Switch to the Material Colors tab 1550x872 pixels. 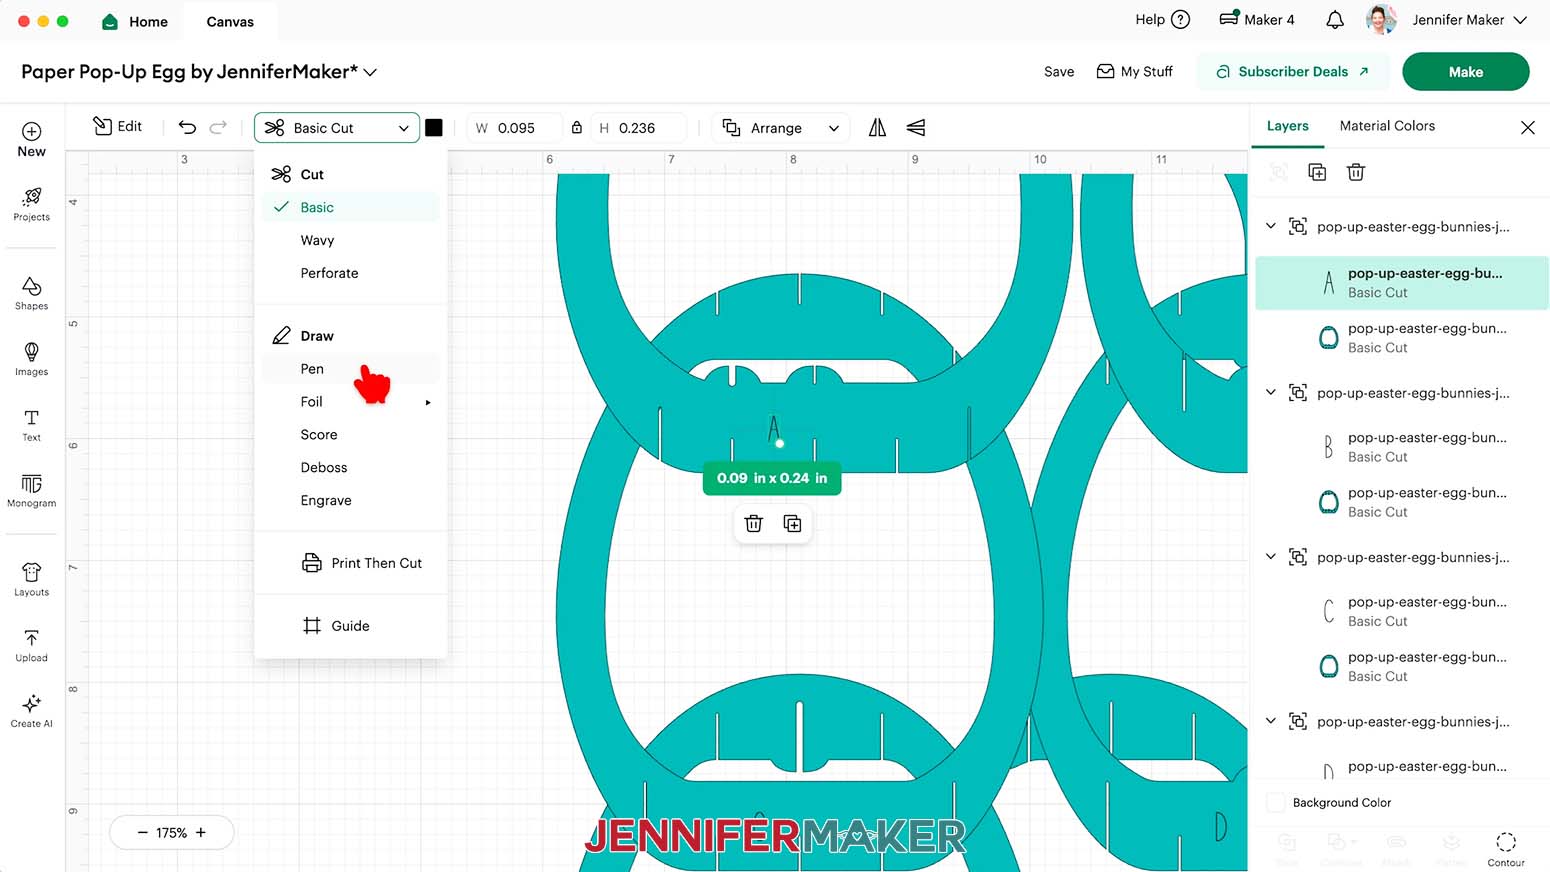pos(1387,126)
